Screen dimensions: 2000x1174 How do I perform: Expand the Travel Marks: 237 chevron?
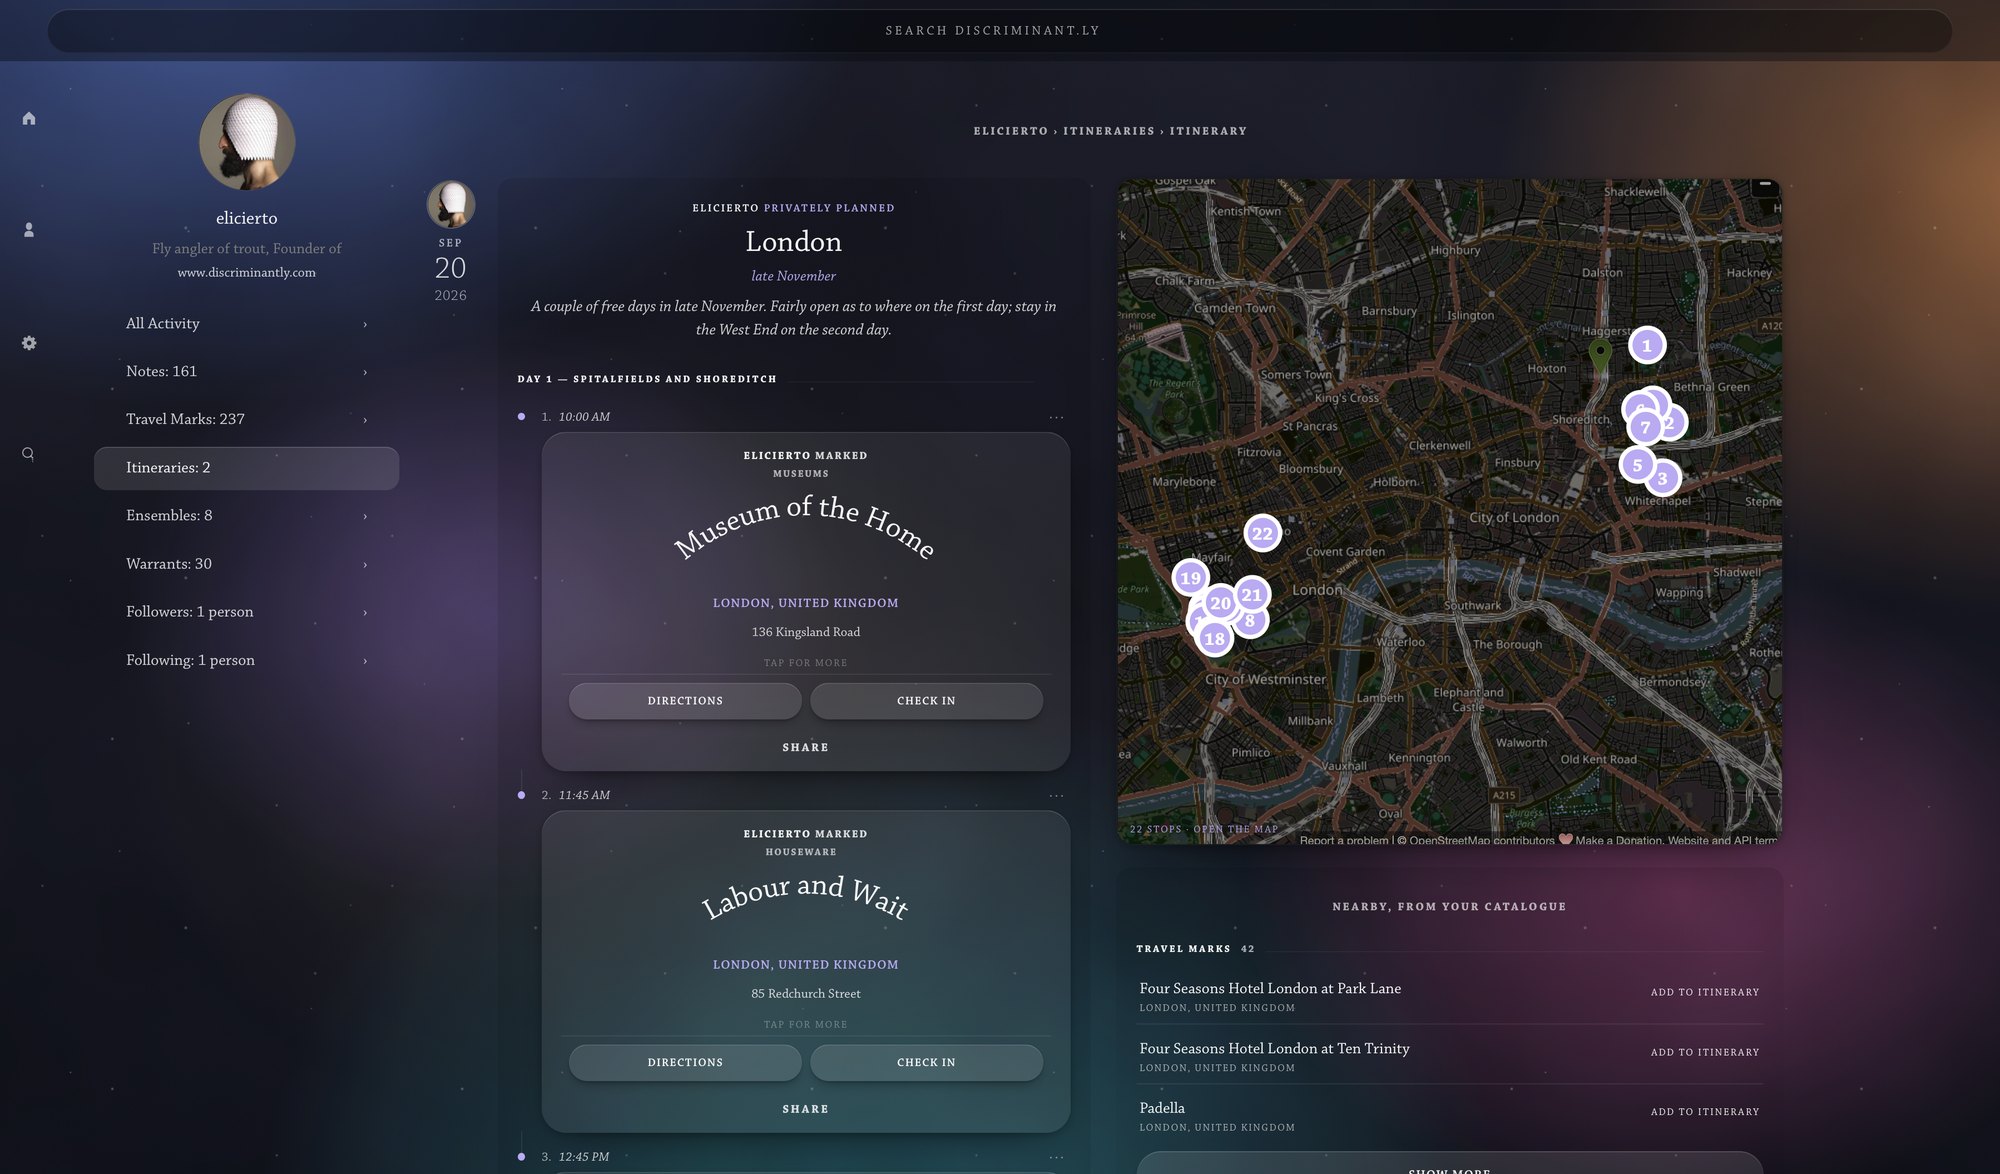coord(365,420)
